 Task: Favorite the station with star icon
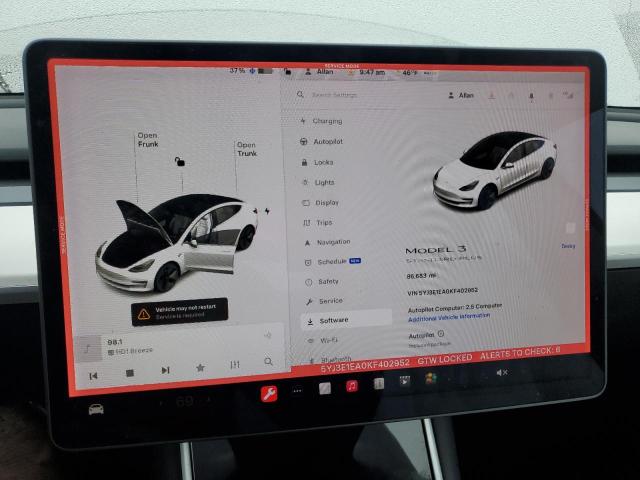200,368
